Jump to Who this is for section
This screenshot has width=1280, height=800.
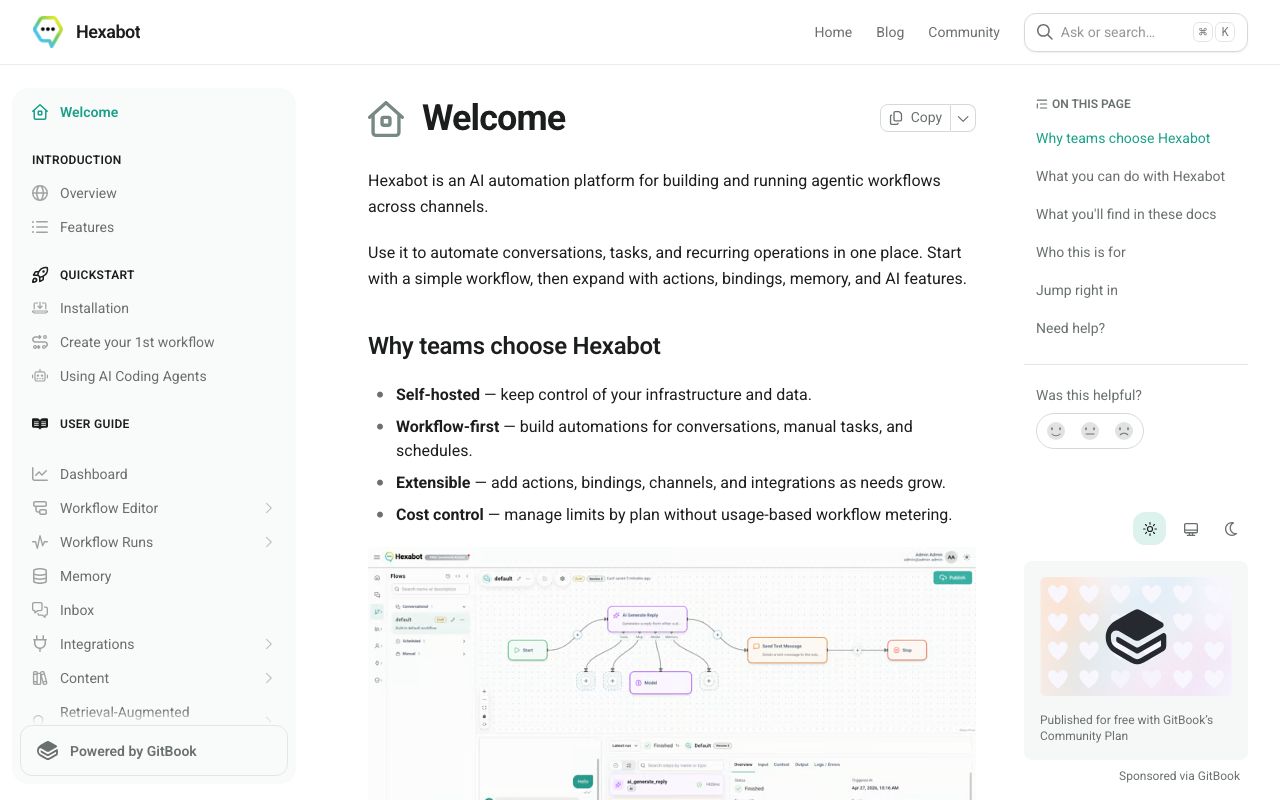pyautogui.click(x=1081, y=252)
